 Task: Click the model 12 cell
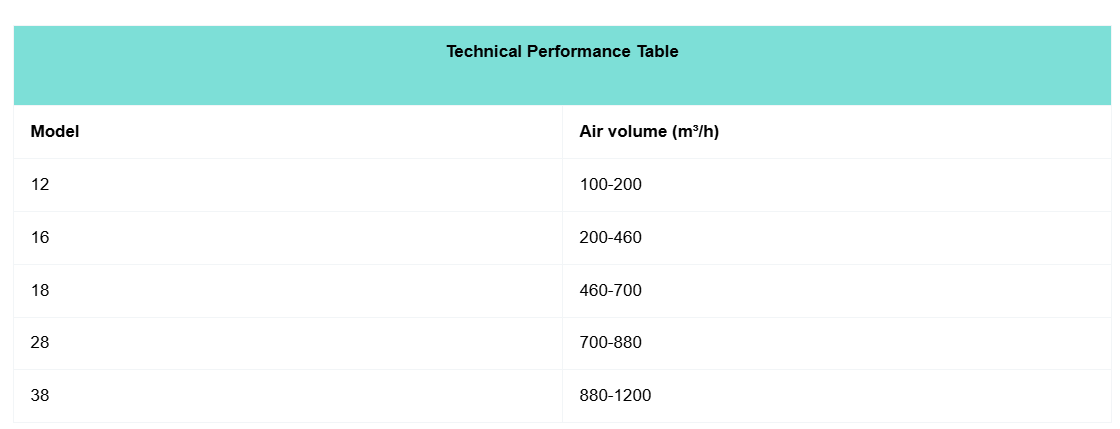(x=40, y=185)
